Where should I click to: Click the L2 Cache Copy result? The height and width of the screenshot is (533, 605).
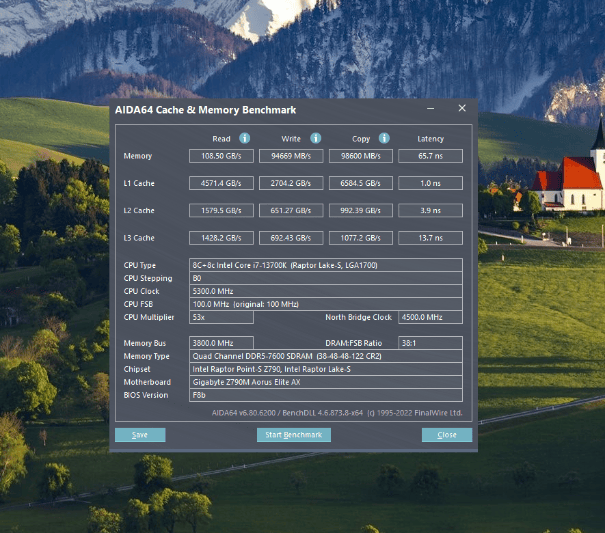(360, 211)
